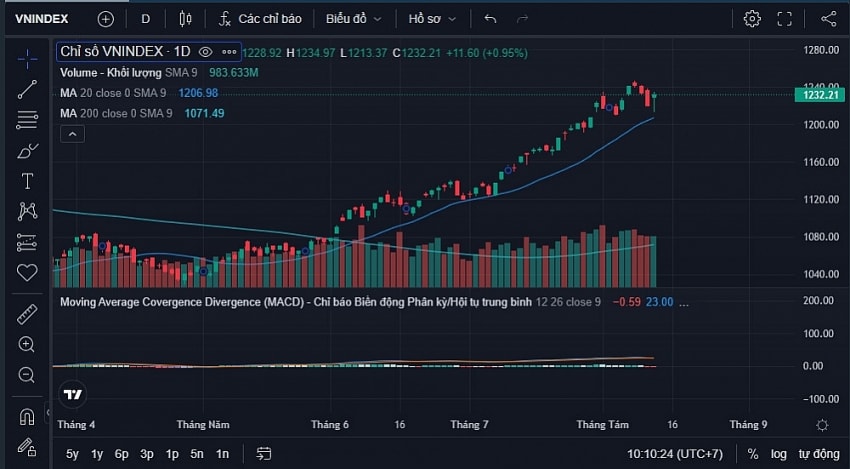
Task: Select the brush drawing tool
Action: coord(27,150)
